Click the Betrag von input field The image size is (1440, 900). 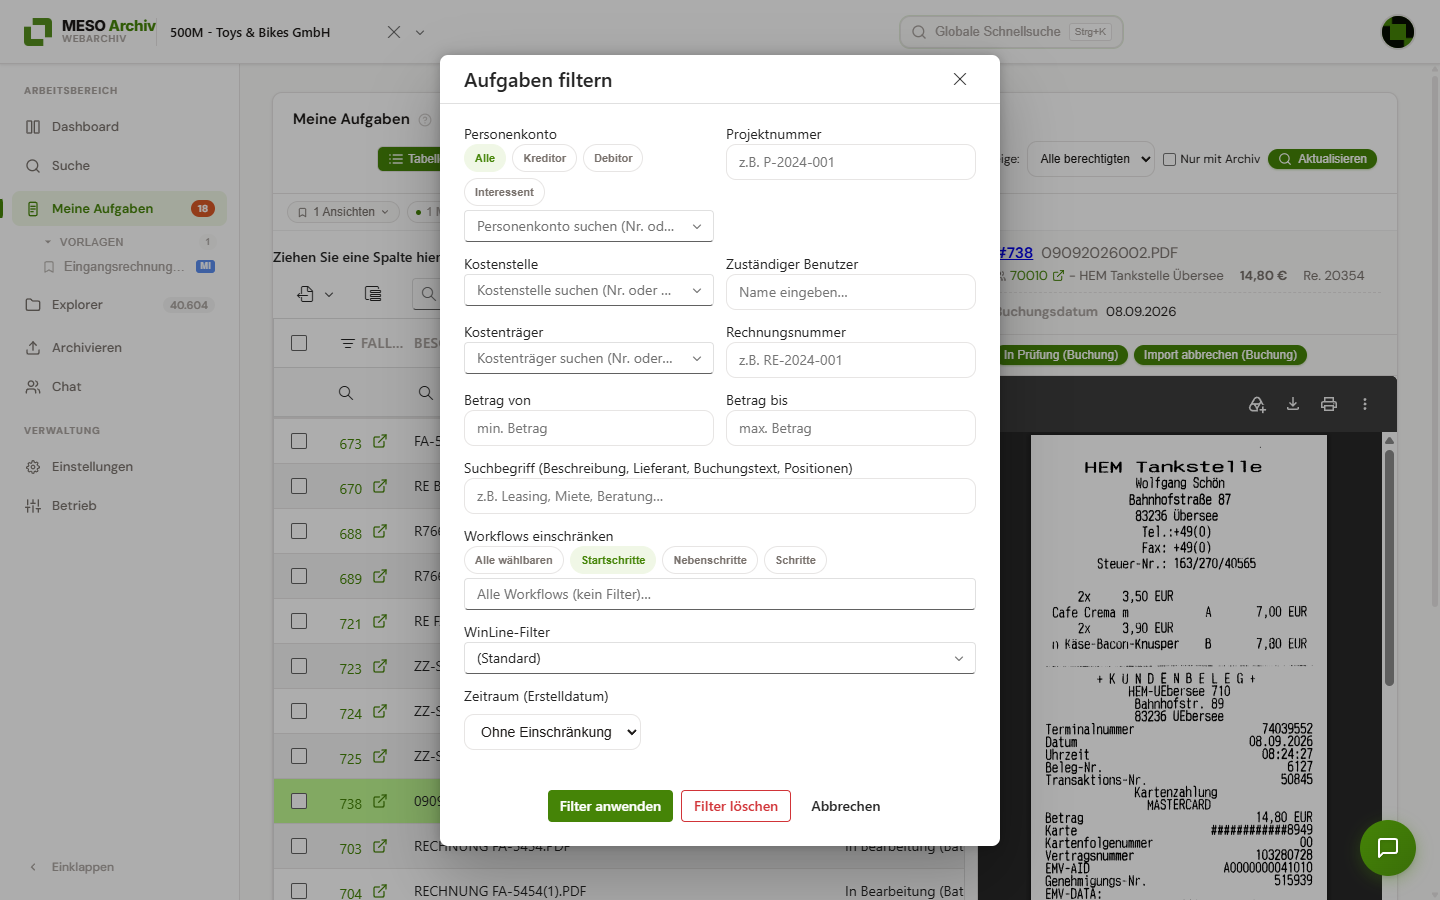tap(589, 428)
